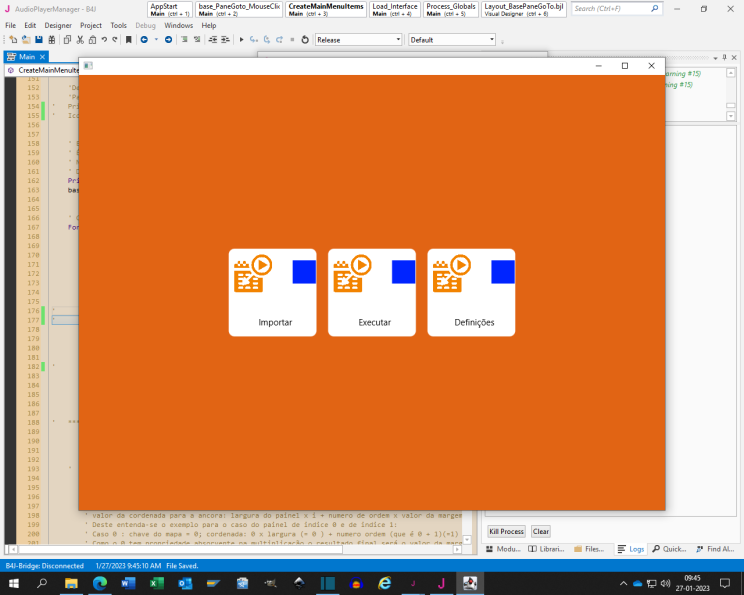Open the Tools menu

coord(119,26)
